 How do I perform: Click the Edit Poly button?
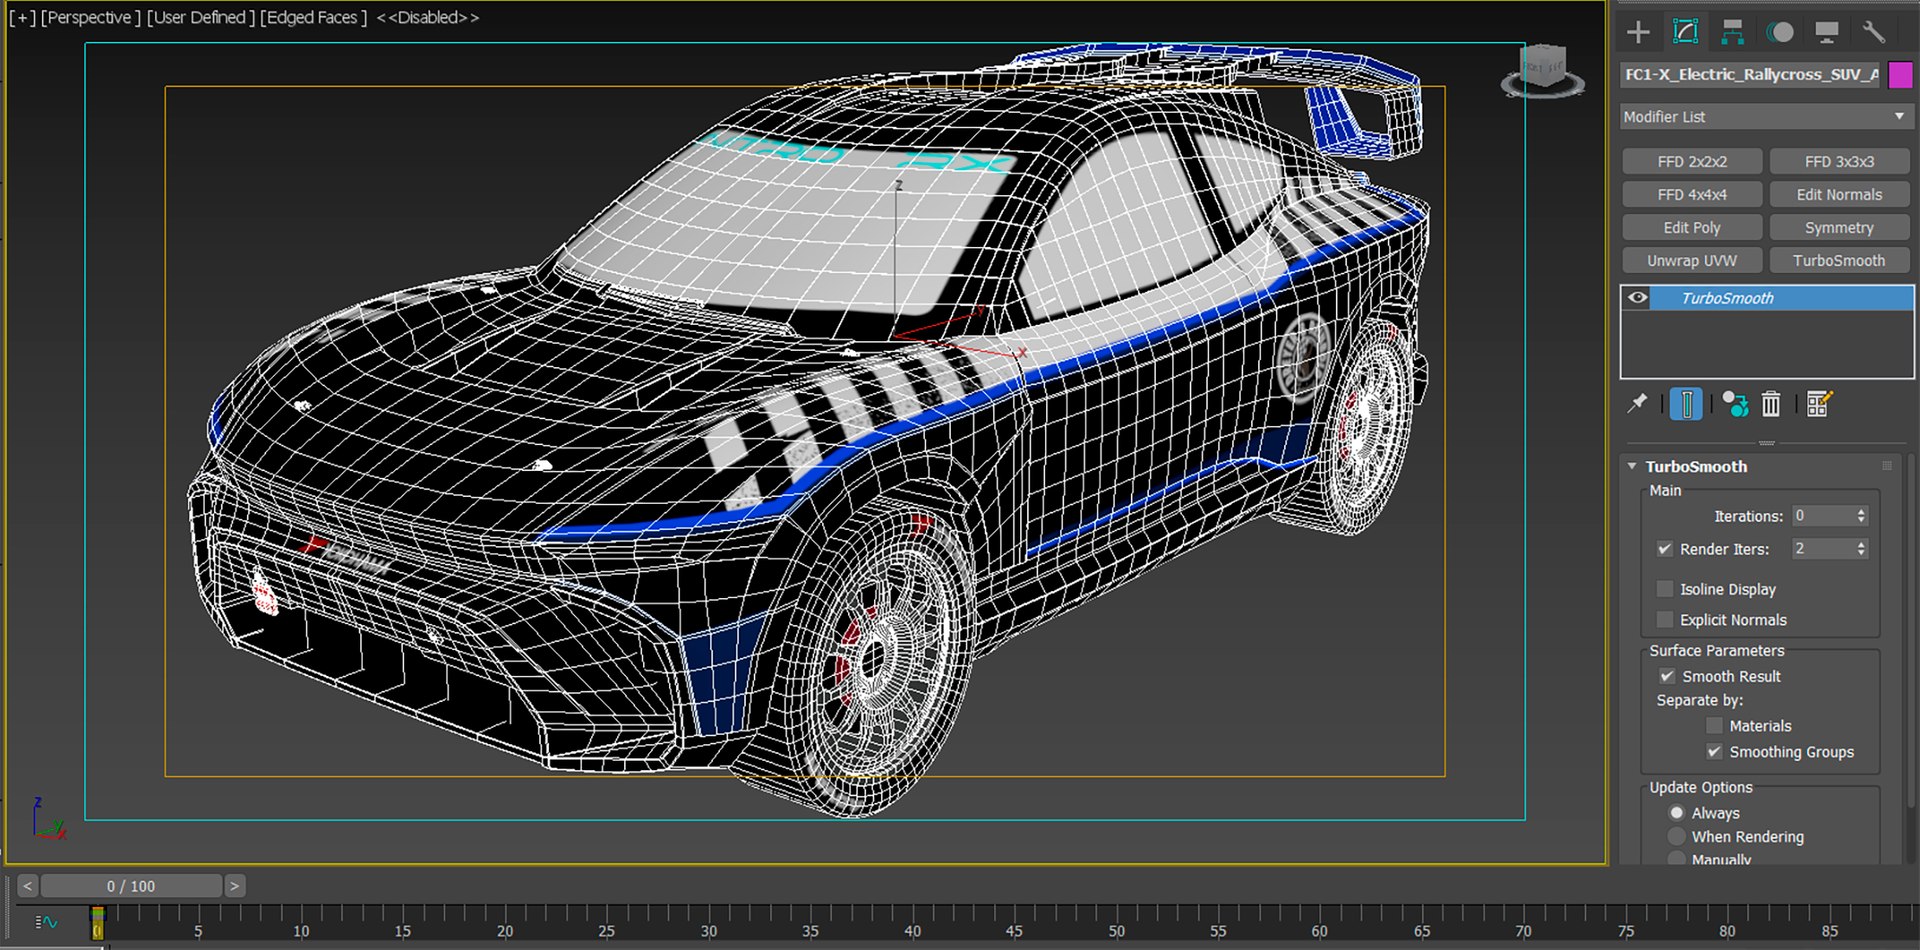tap(1692, 227)
